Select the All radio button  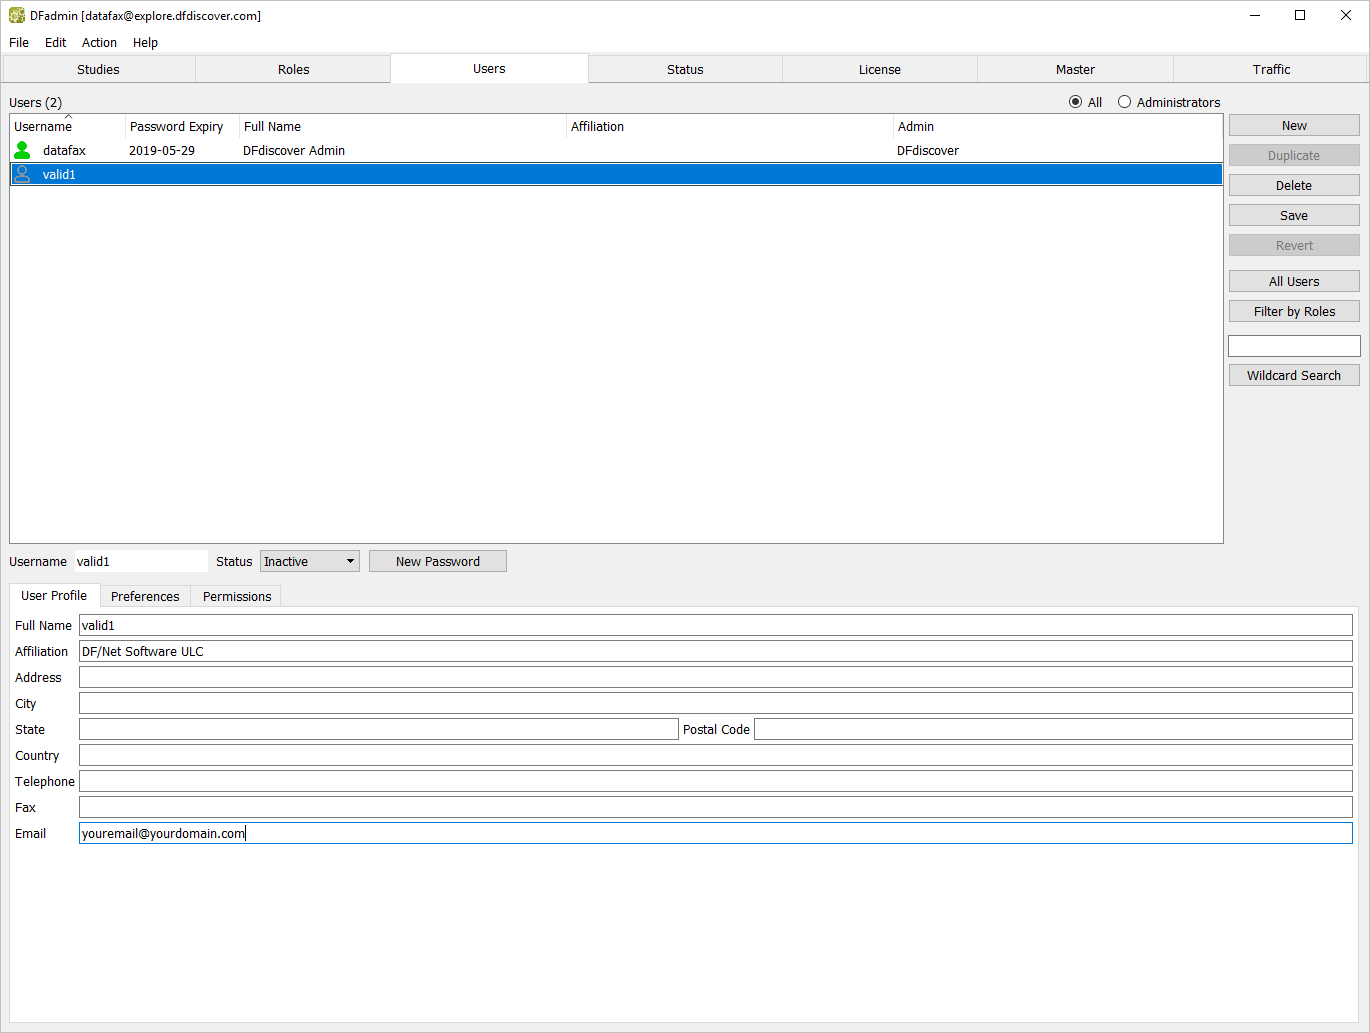click(1076, 102)
